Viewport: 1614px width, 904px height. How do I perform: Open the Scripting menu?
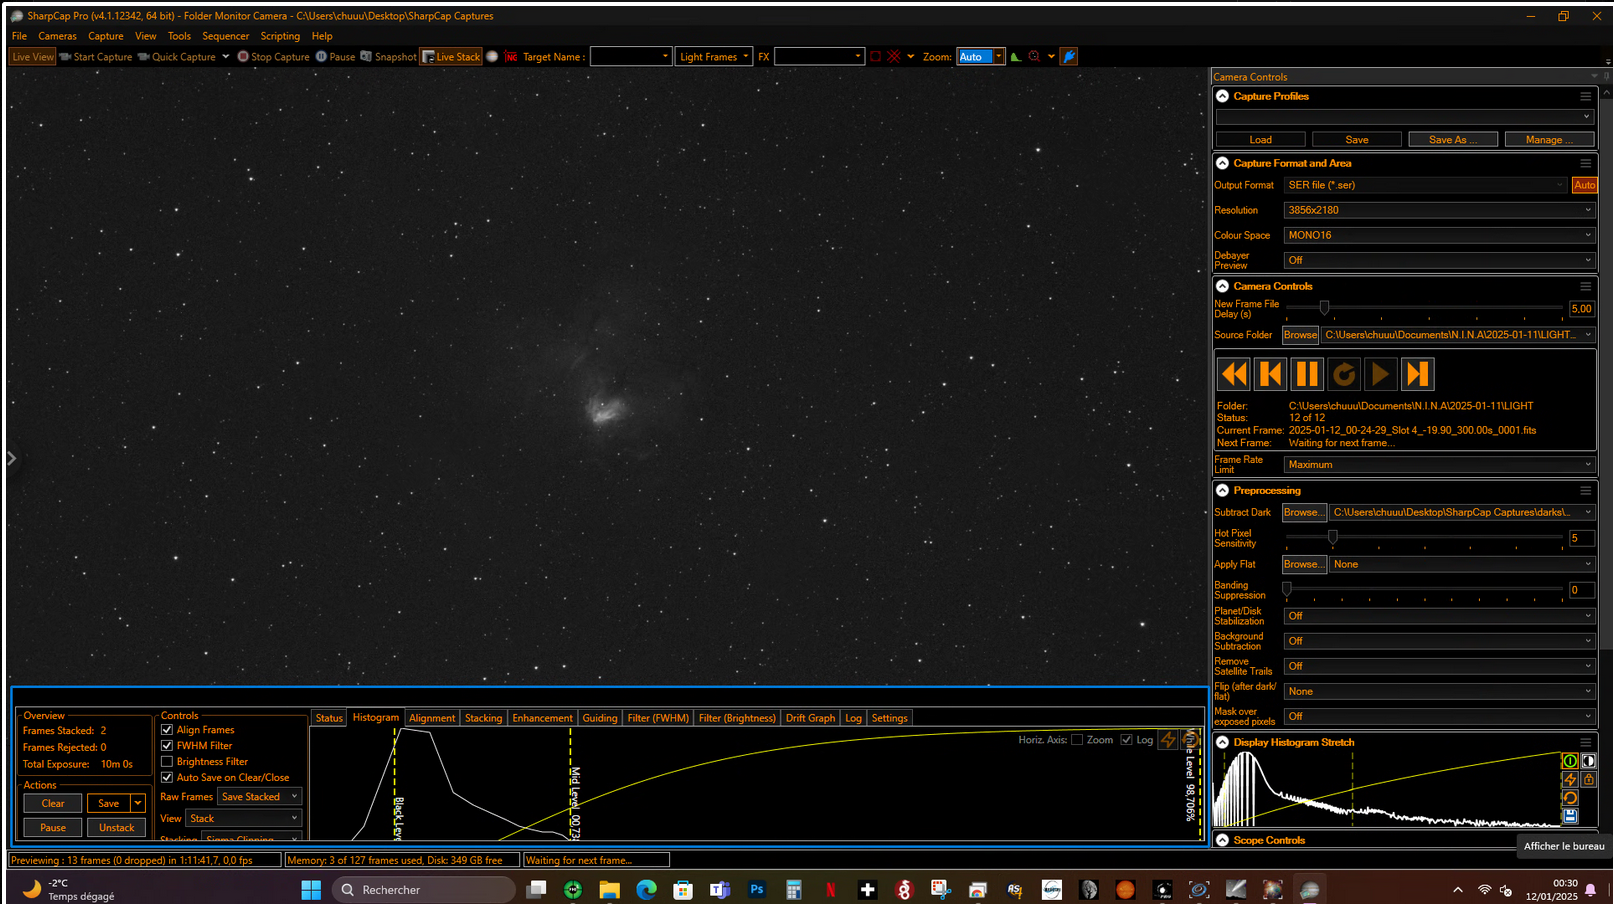280,36
